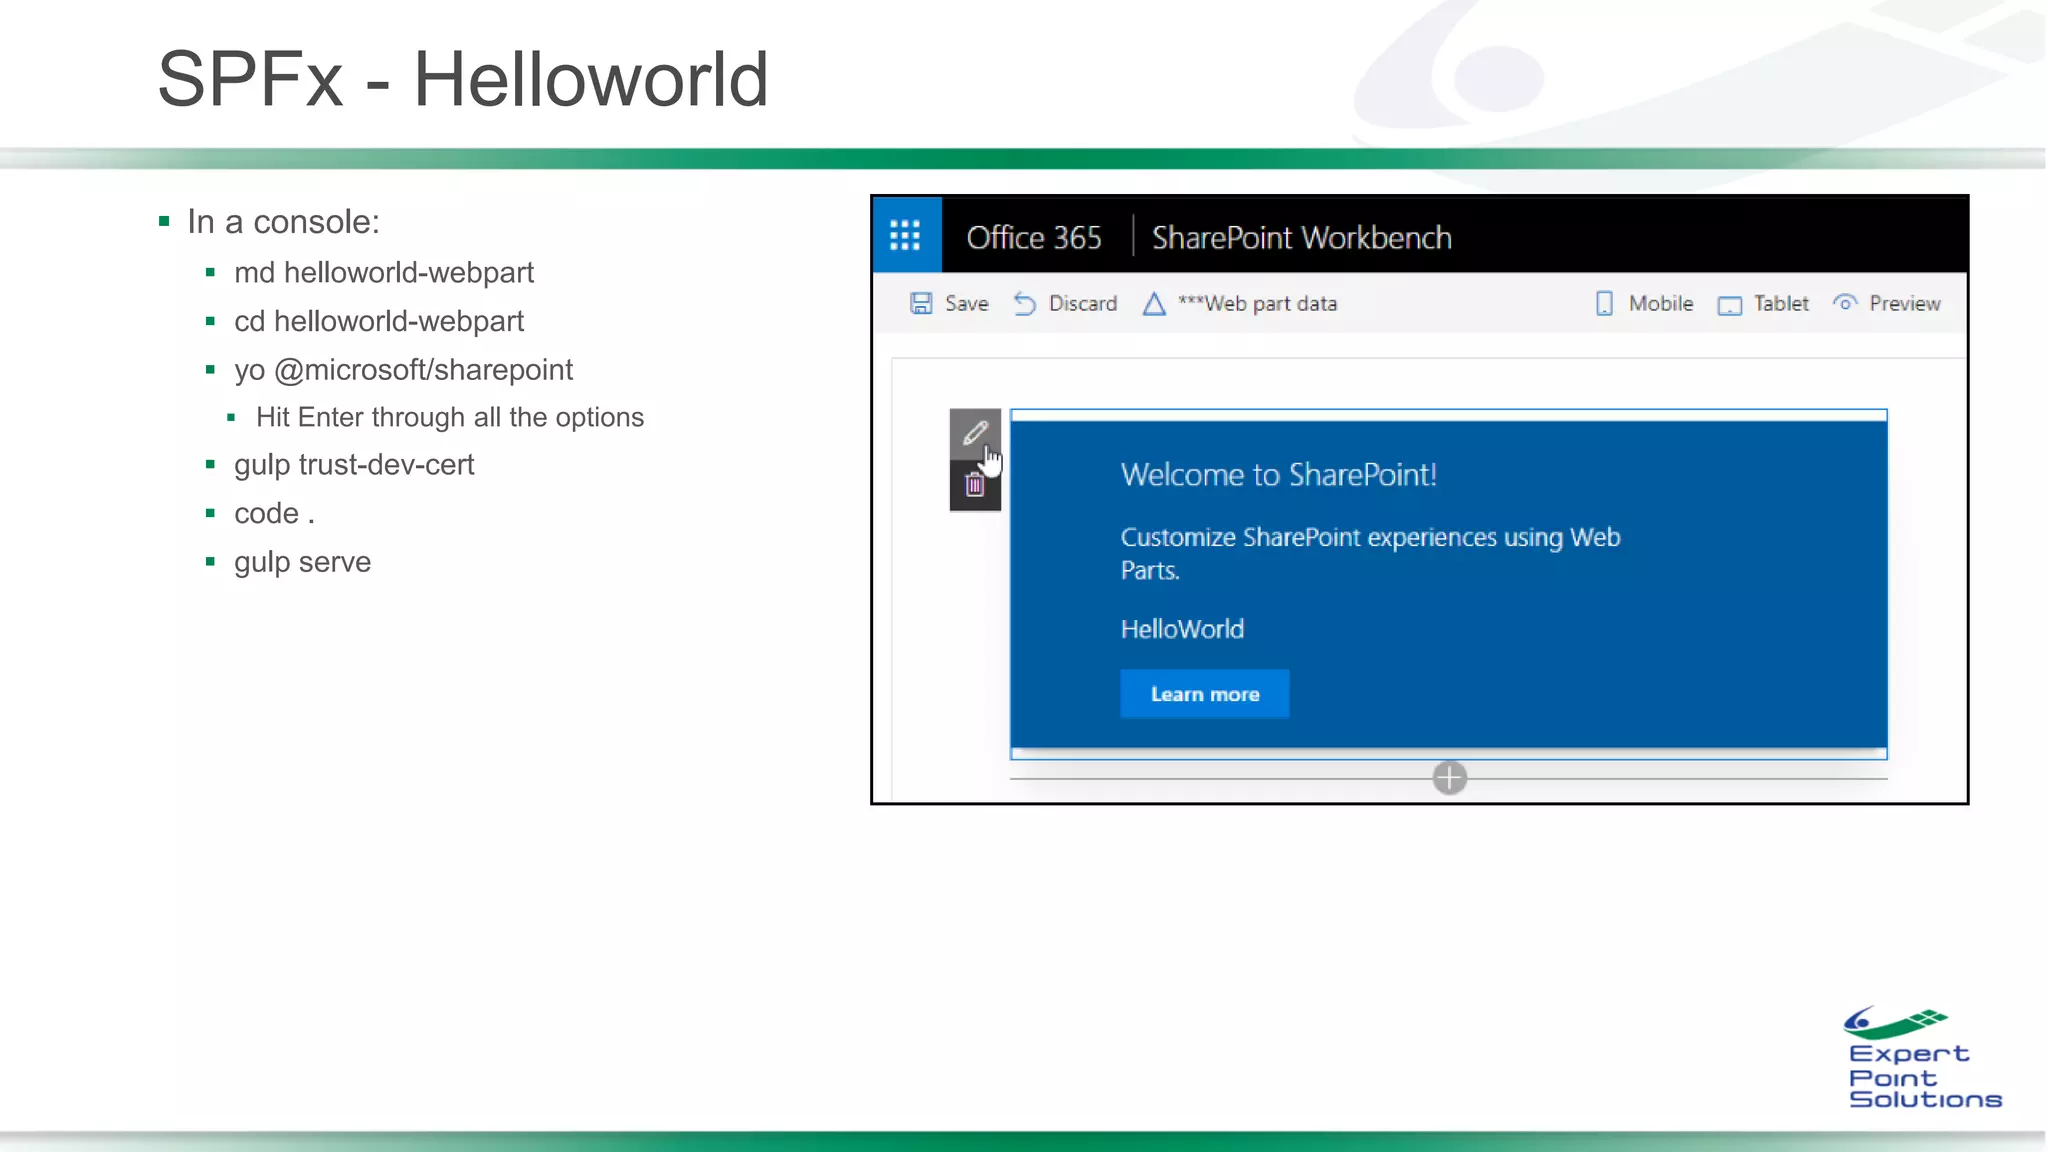Open the Office 365 app launcher waffle
Image resolution: width=2048 pixels, height=1152 pixels.
(906, 236)
